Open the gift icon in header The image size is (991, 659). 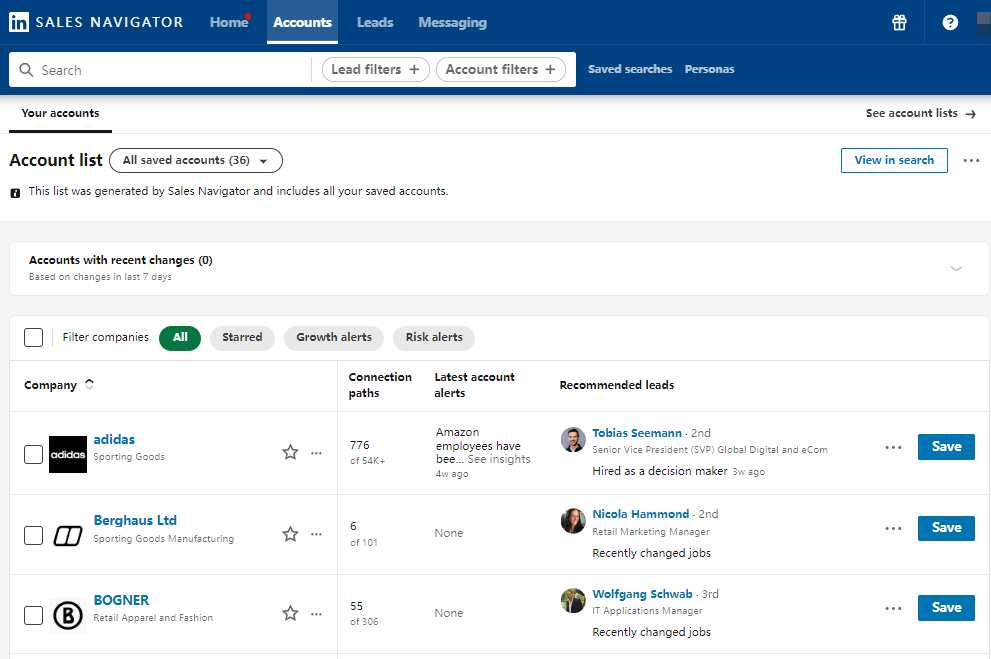pyautogui.click(x=899, y=22)
